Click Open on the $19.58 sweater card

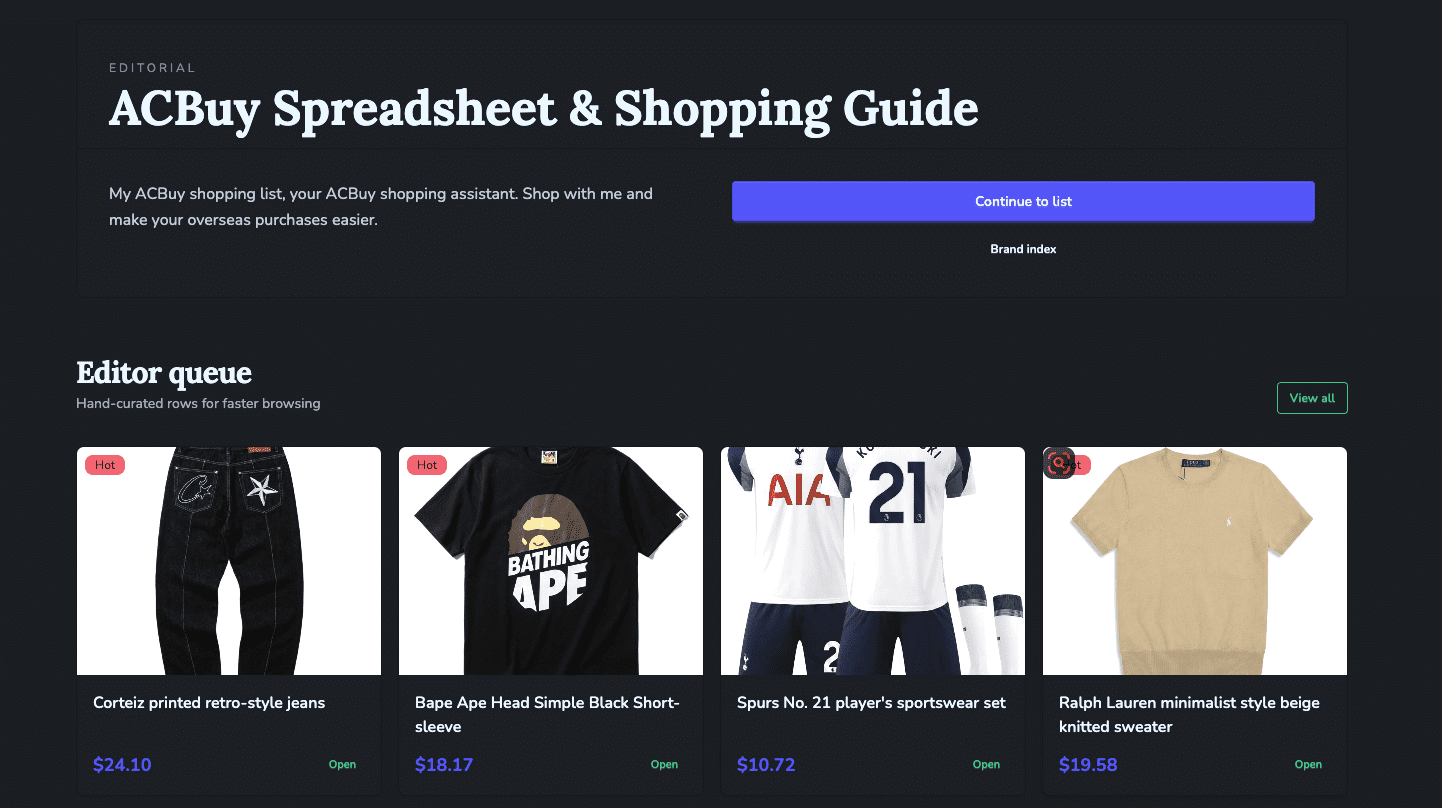(1308, 765)
